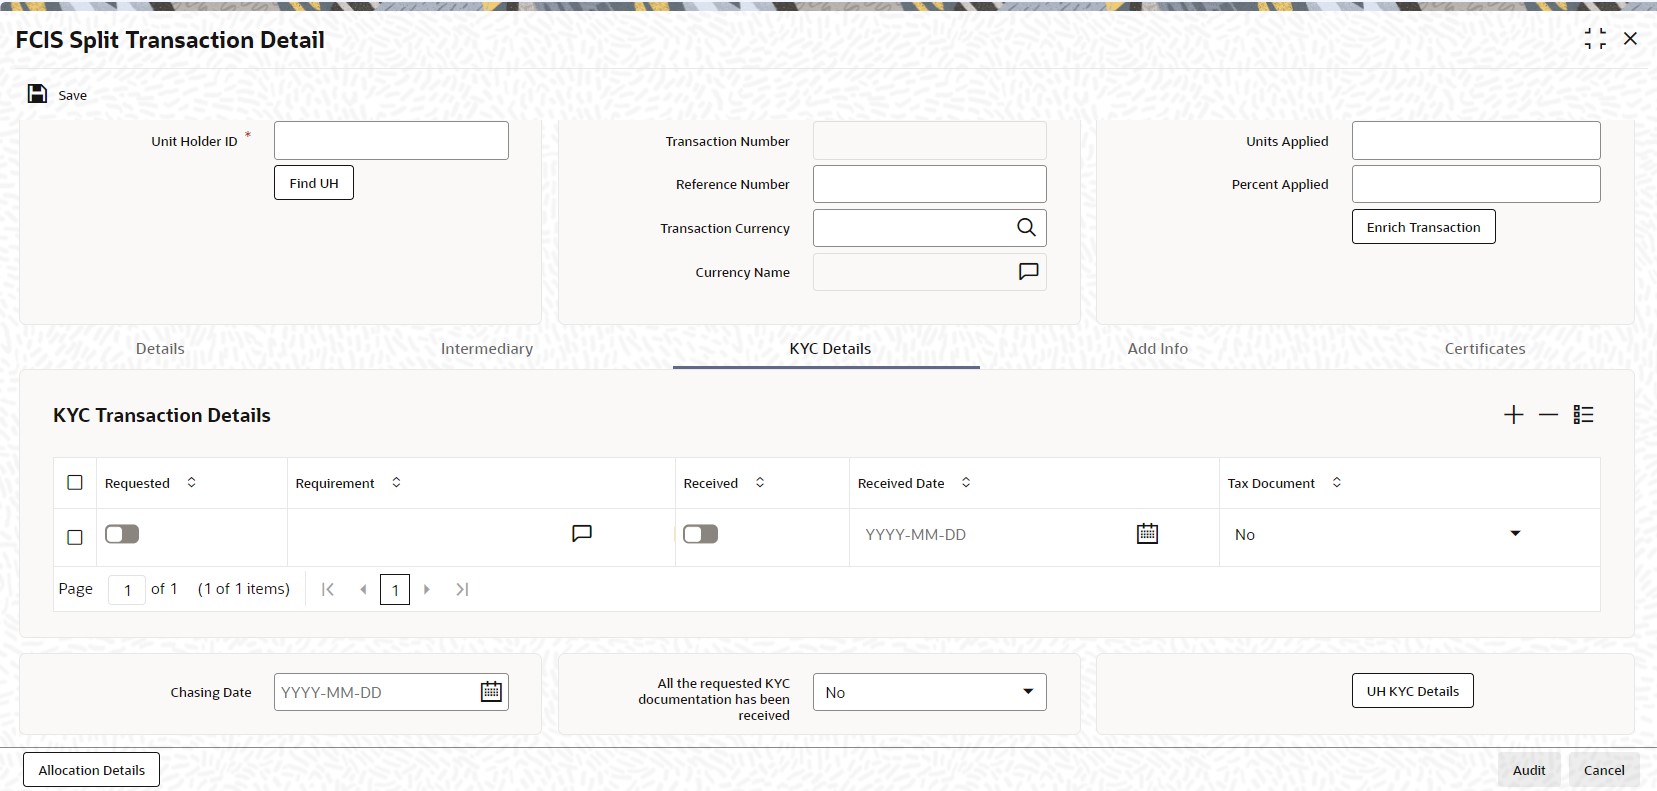Open Requirement cell comment icon
The image size is (1657, 791).
(x=582, y=534)
